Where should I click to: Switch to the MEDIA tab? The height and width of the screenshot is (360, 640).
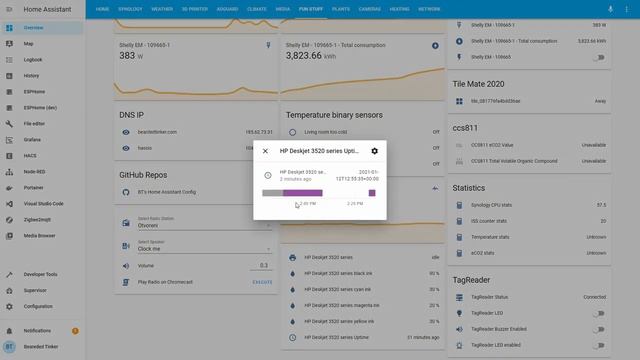point(282,9)
